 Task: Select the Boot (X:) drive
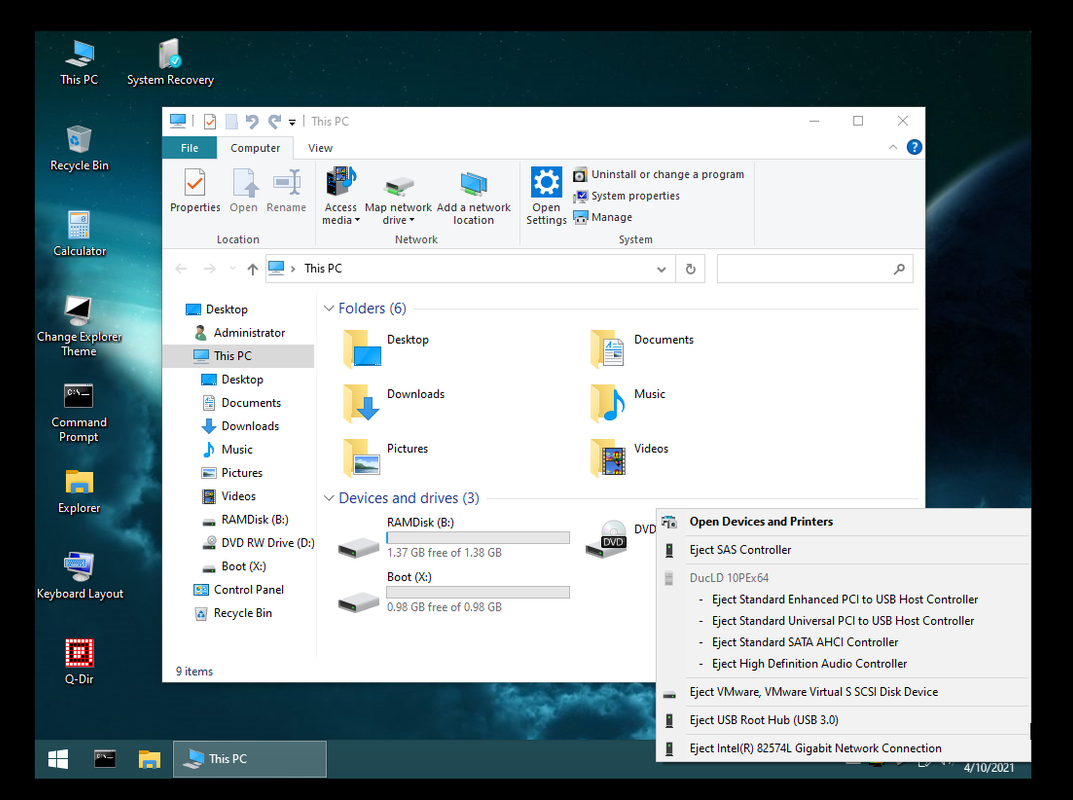[454, 592]
